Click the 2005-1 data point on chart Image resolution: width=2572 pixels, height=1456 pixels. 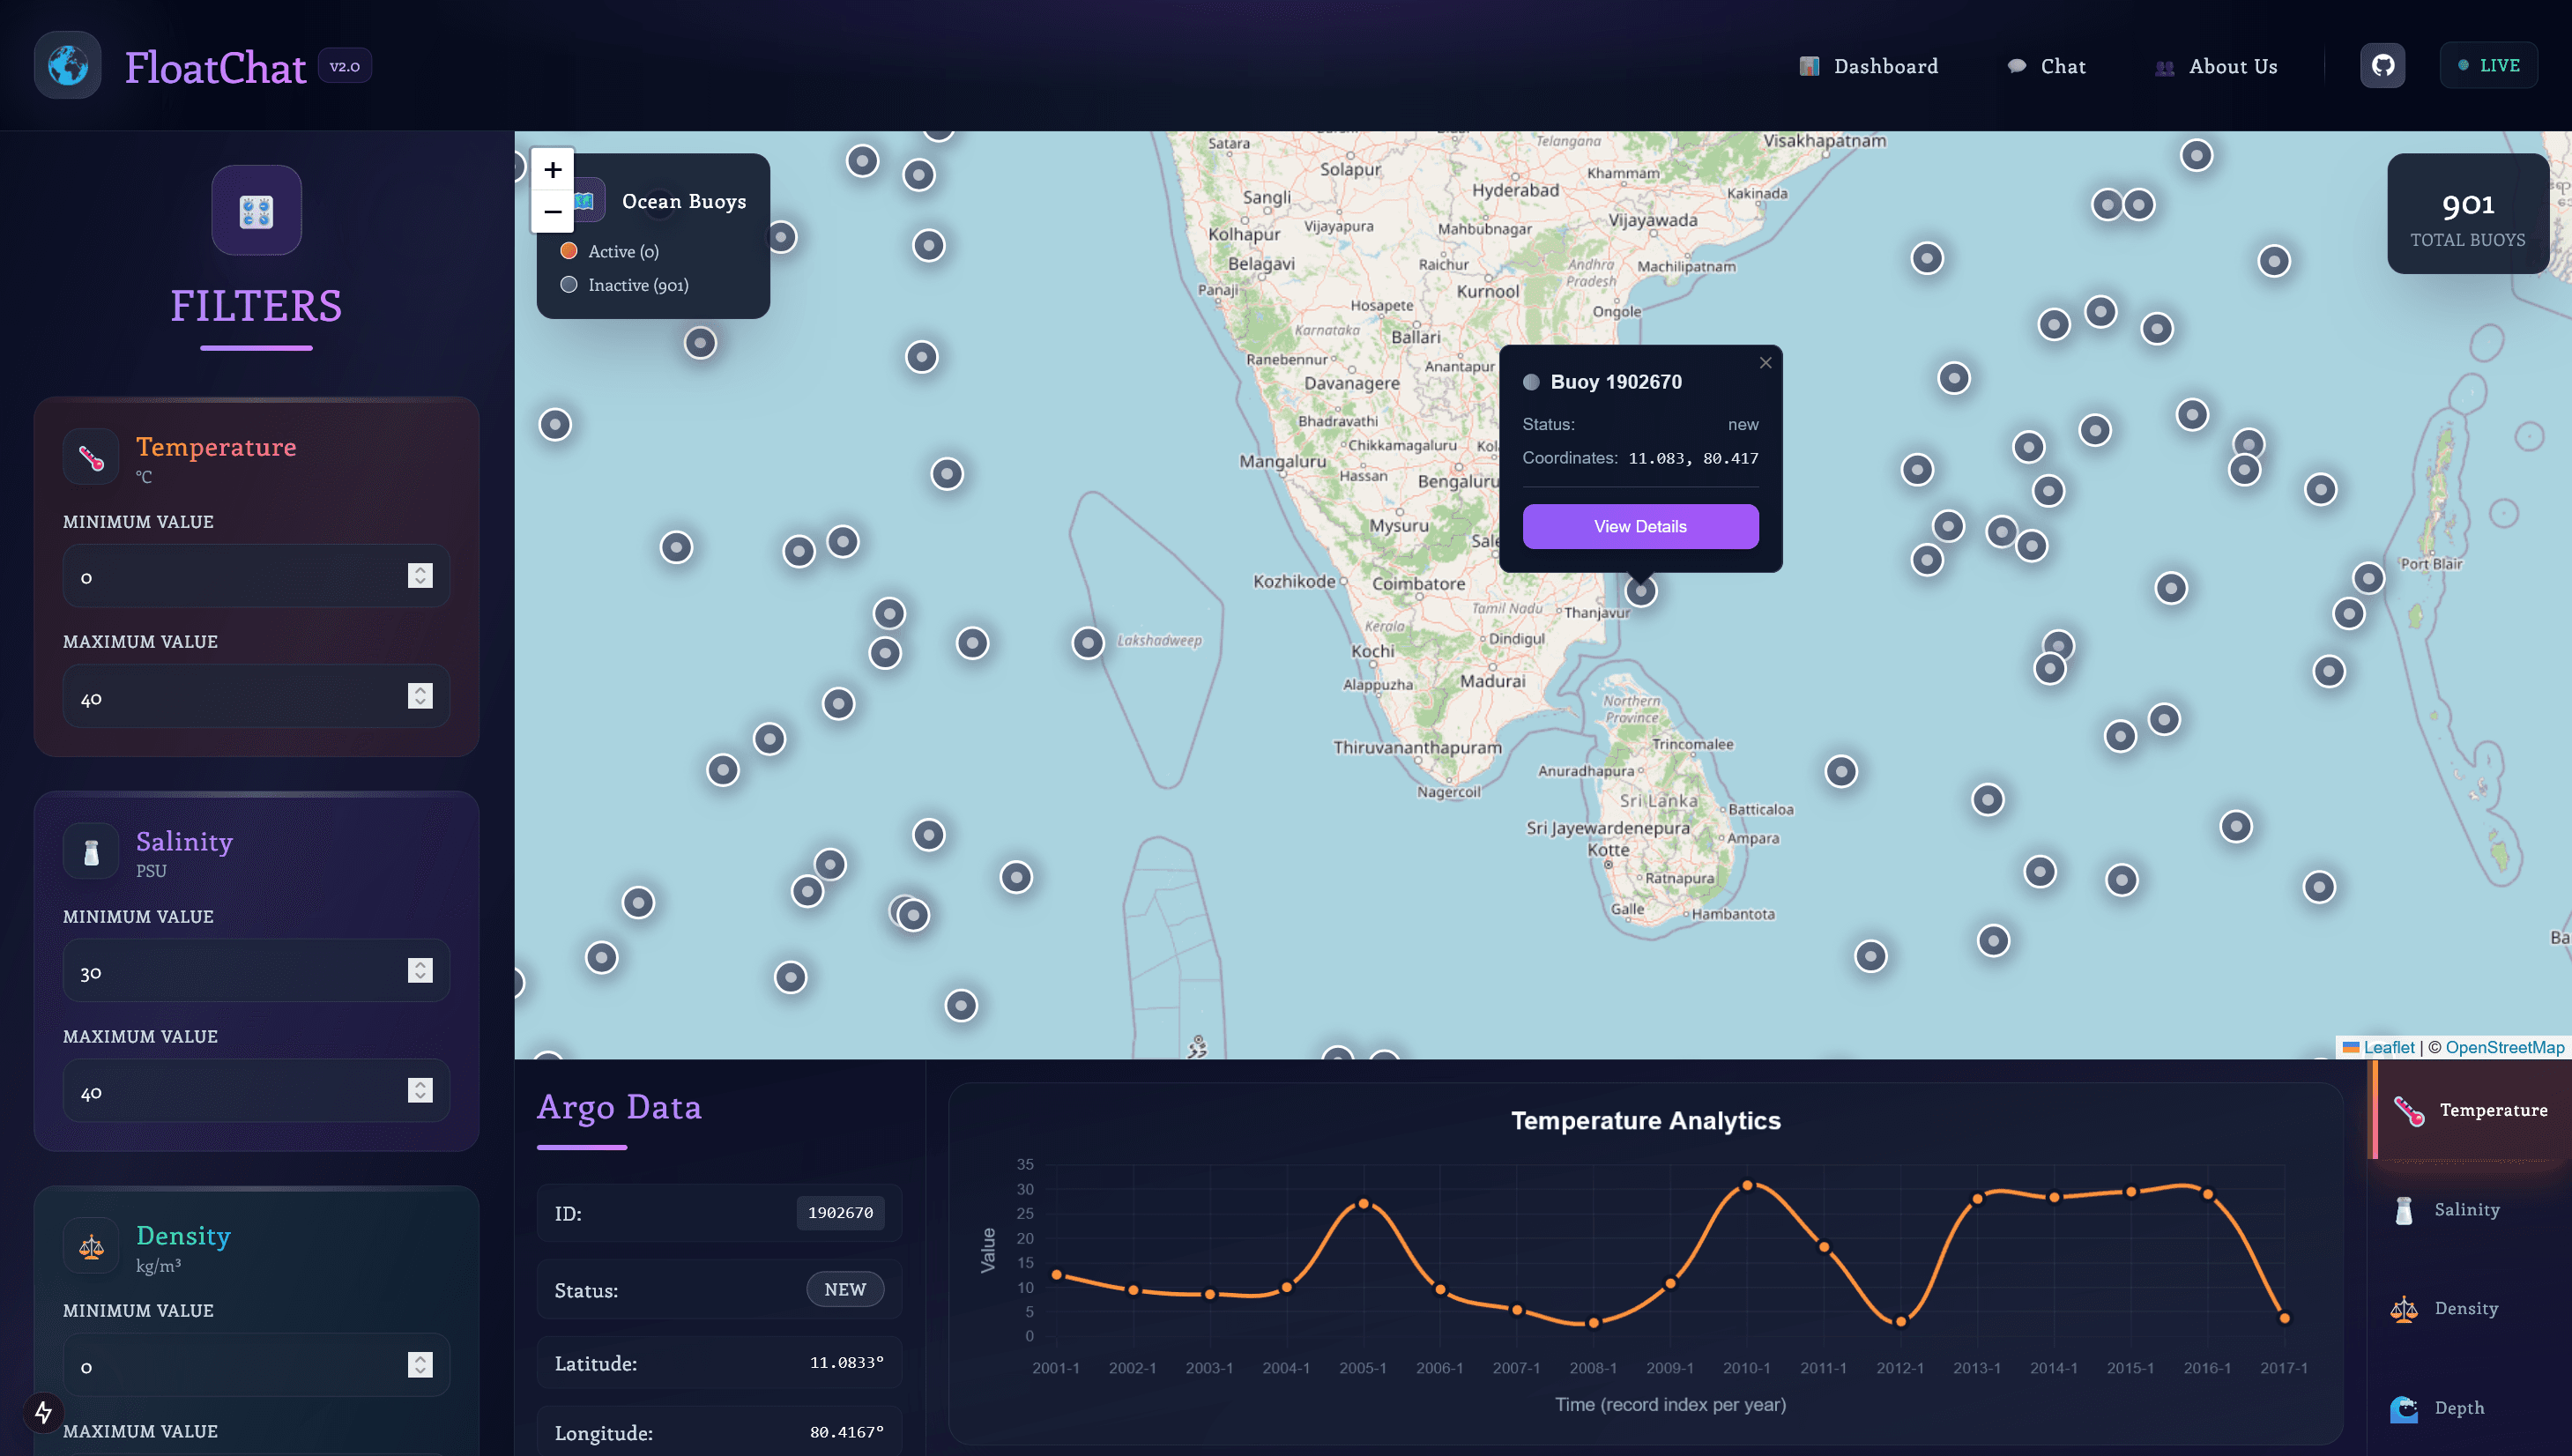tap(1363, 1204)
